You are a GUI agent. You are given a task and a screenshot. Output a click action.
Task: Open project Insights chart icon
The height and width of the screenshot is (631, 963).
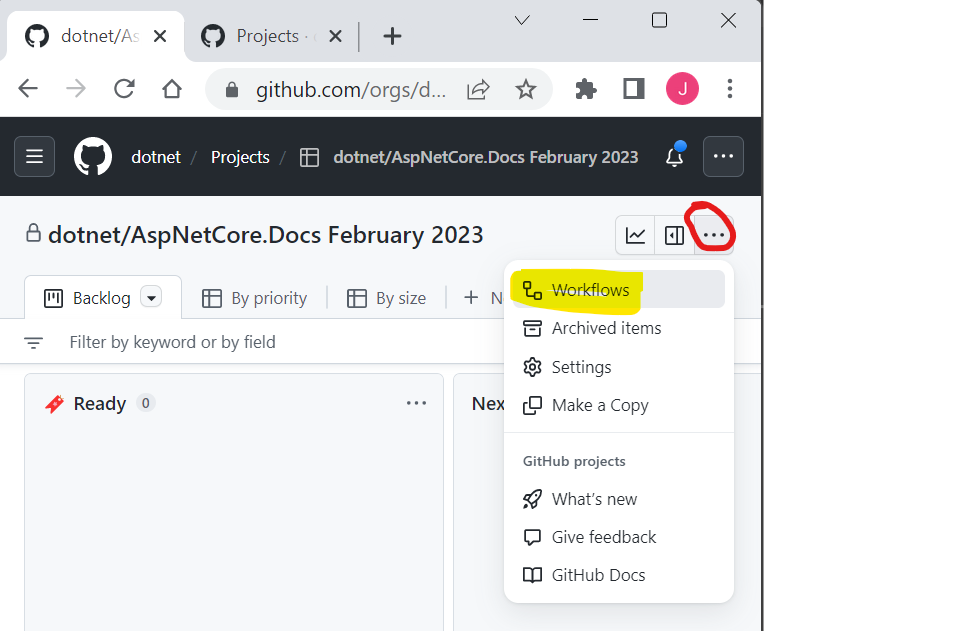(635, 235)
